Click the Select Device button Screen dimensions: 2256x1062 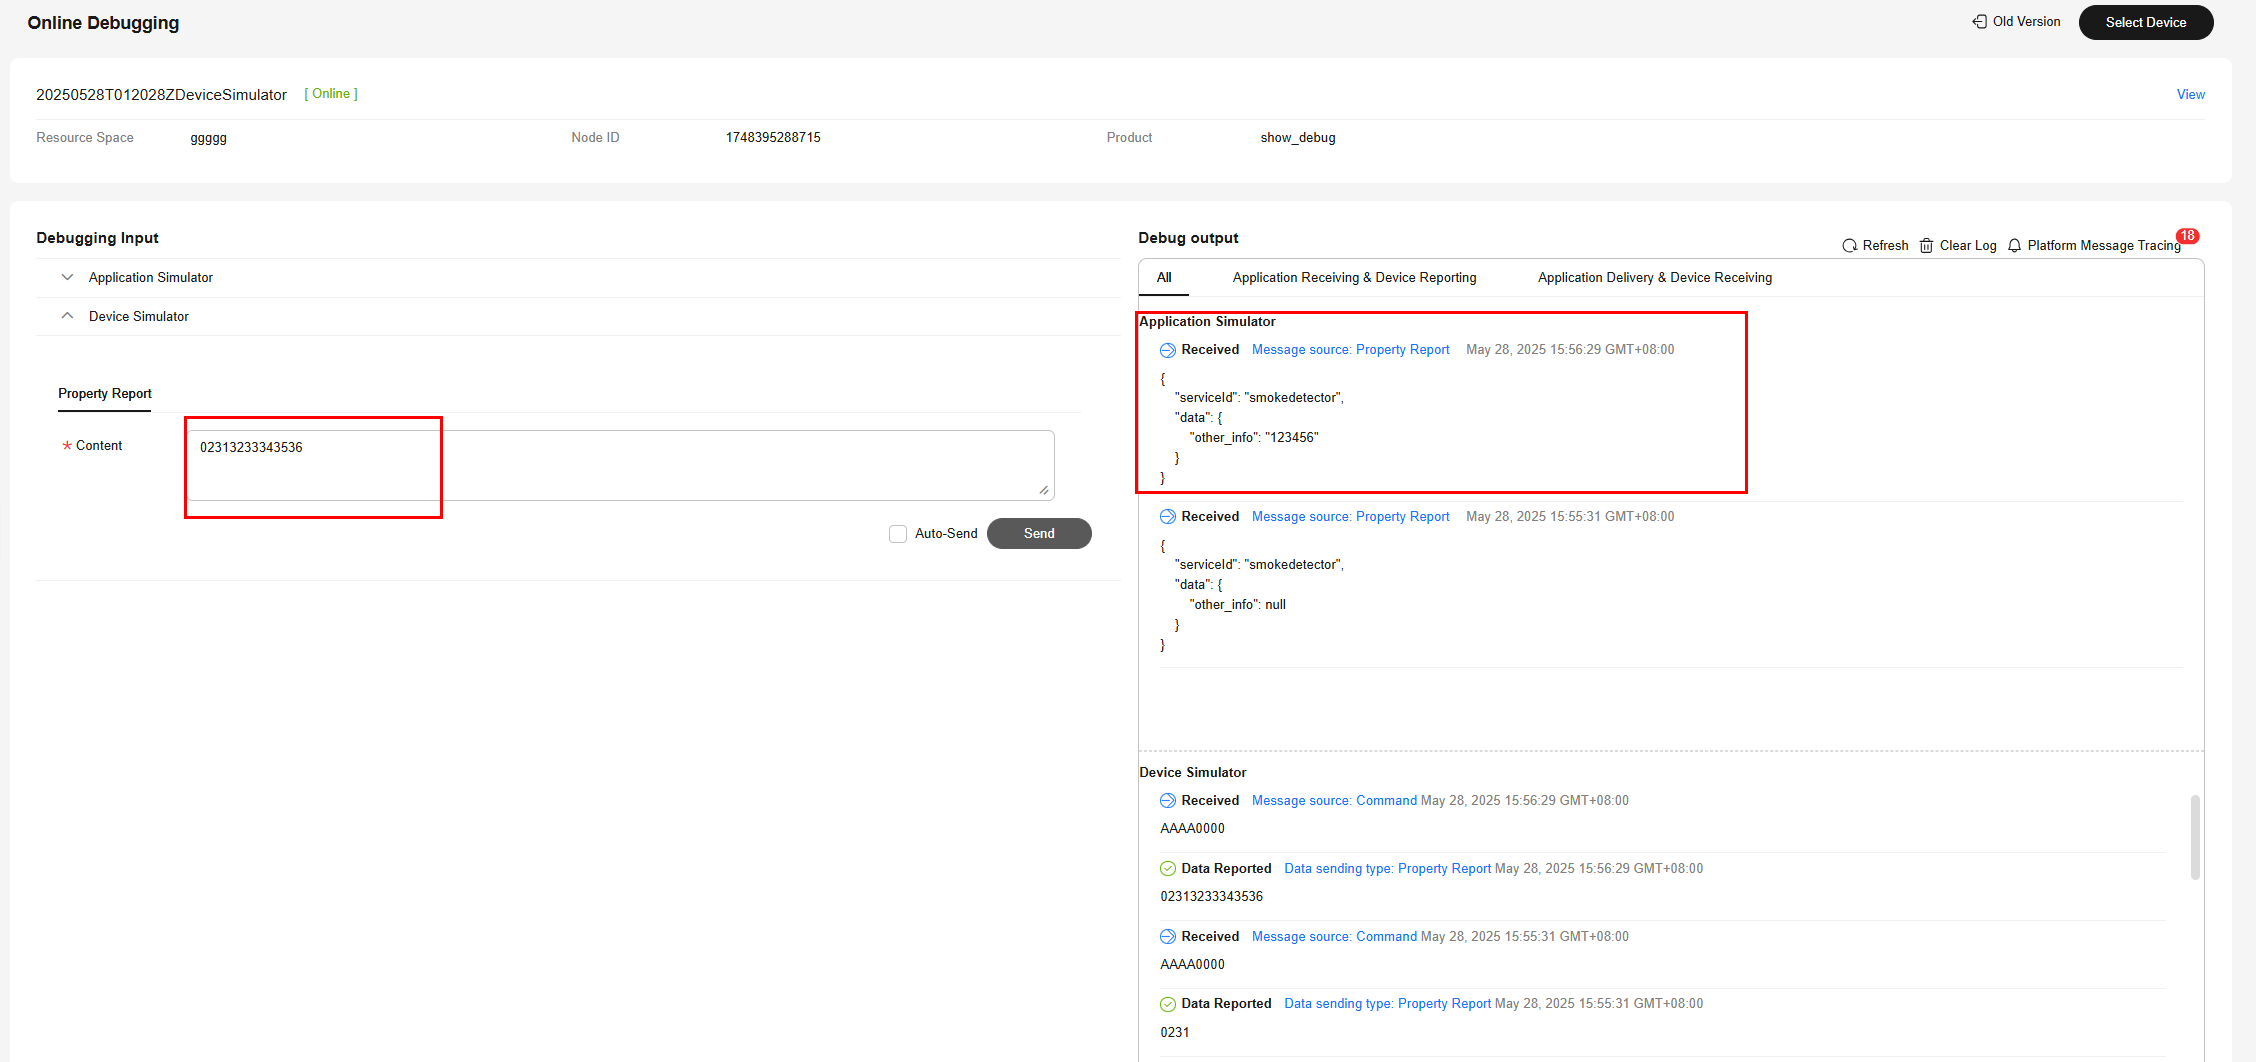click(x=2146, y=22)
